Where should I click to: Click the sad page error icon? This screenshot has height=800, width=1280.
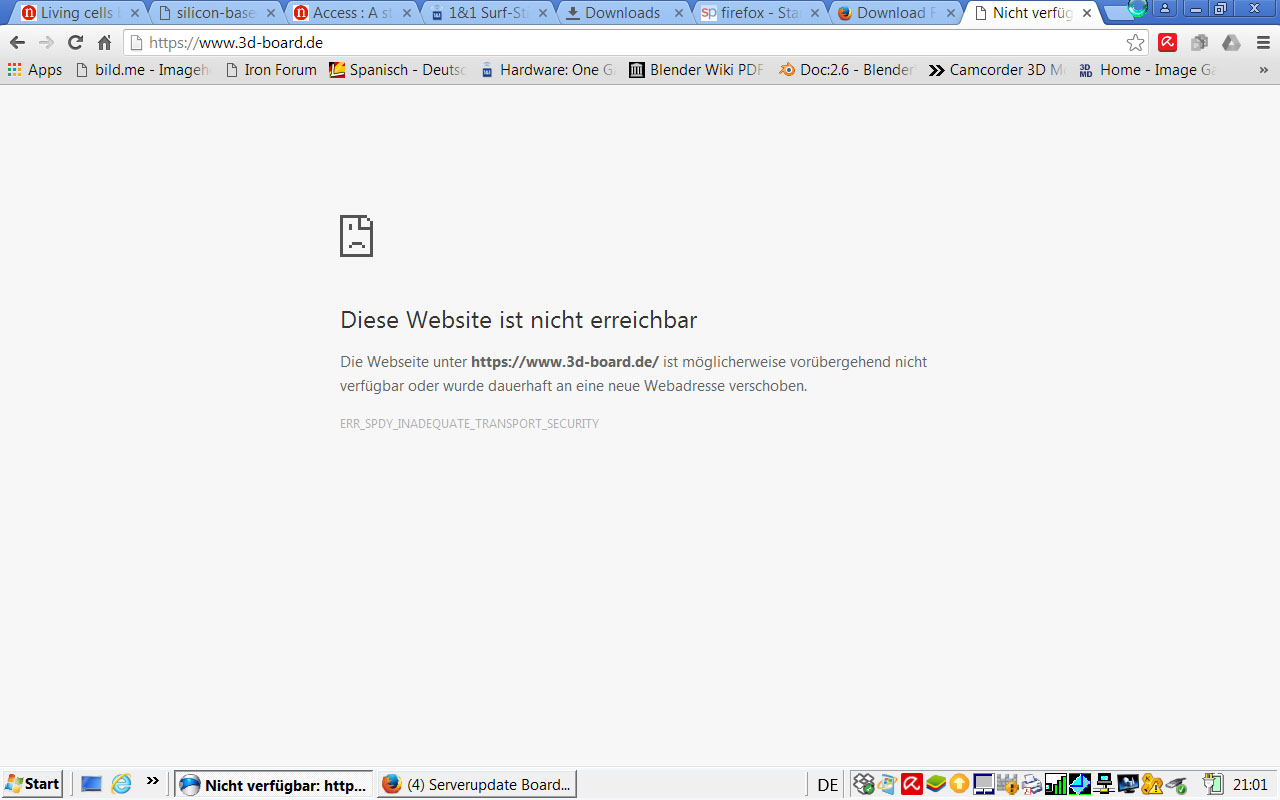pos(356,235)
